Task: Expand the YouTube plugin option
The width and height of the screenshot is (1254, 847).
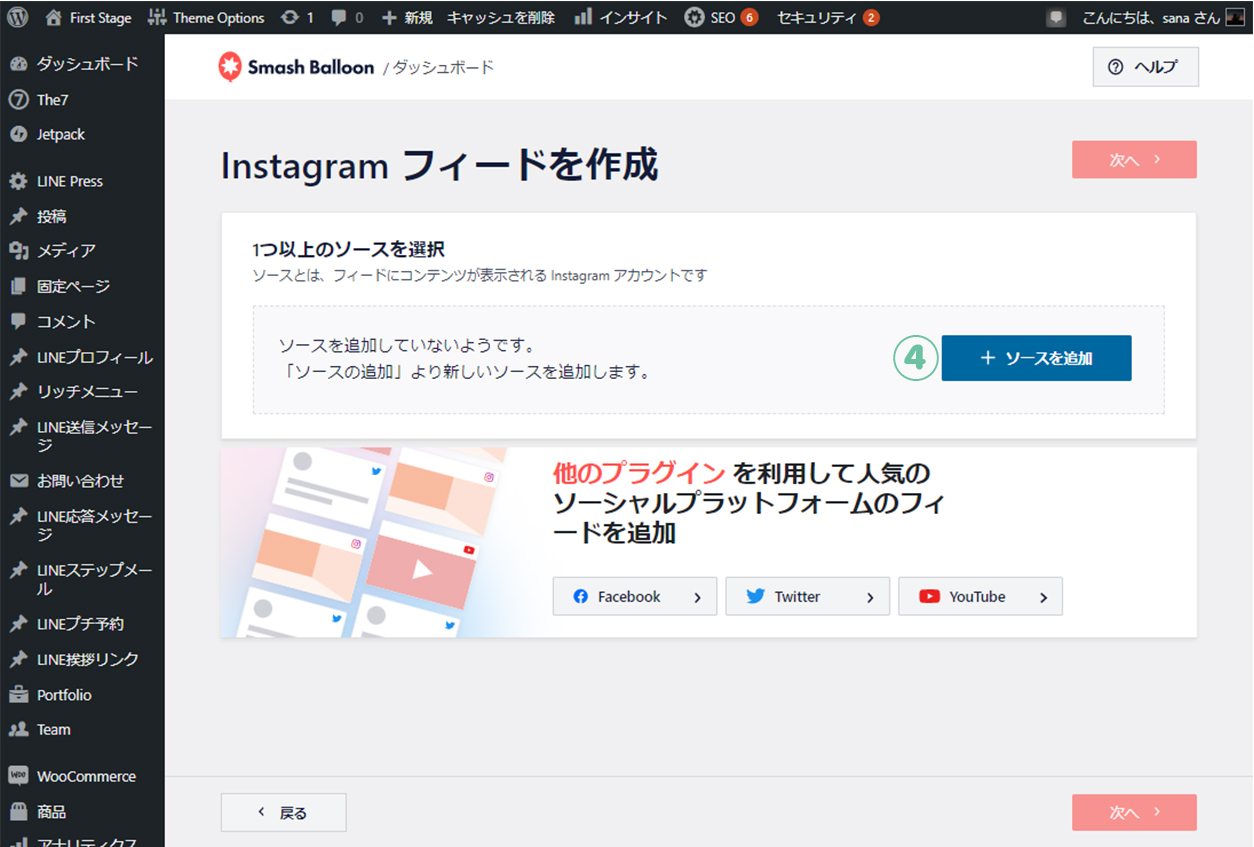Action: point(980,596)
